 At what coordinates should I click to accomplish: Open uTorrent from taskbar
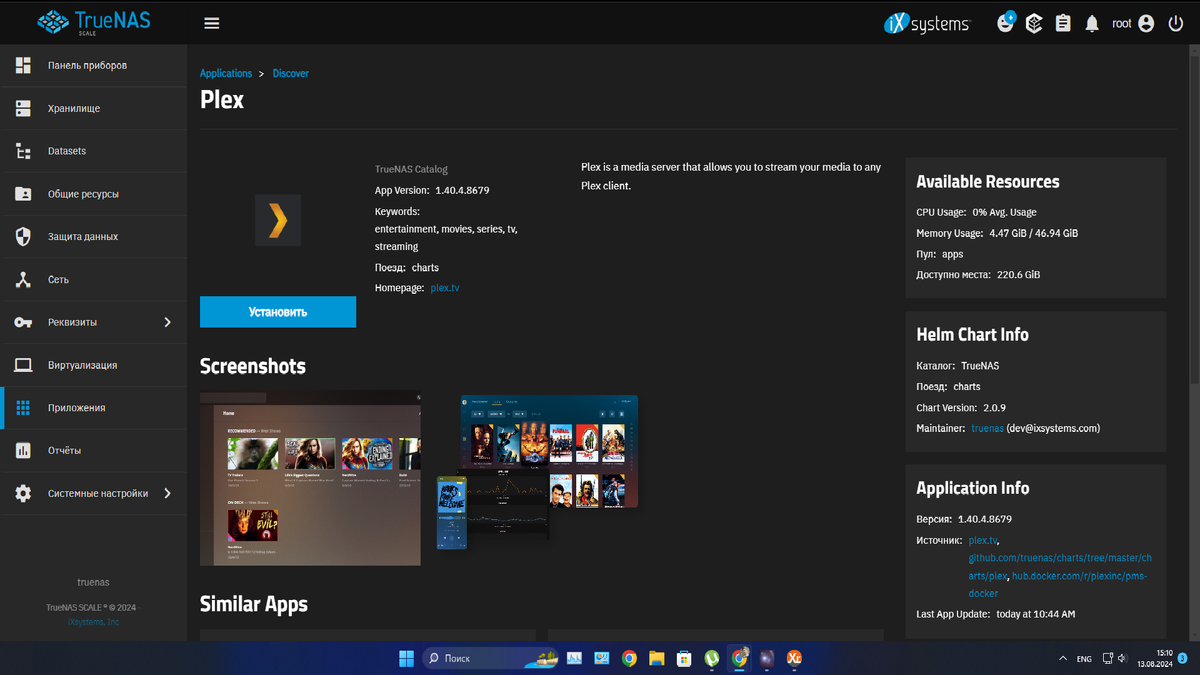[x=712, y=658]
